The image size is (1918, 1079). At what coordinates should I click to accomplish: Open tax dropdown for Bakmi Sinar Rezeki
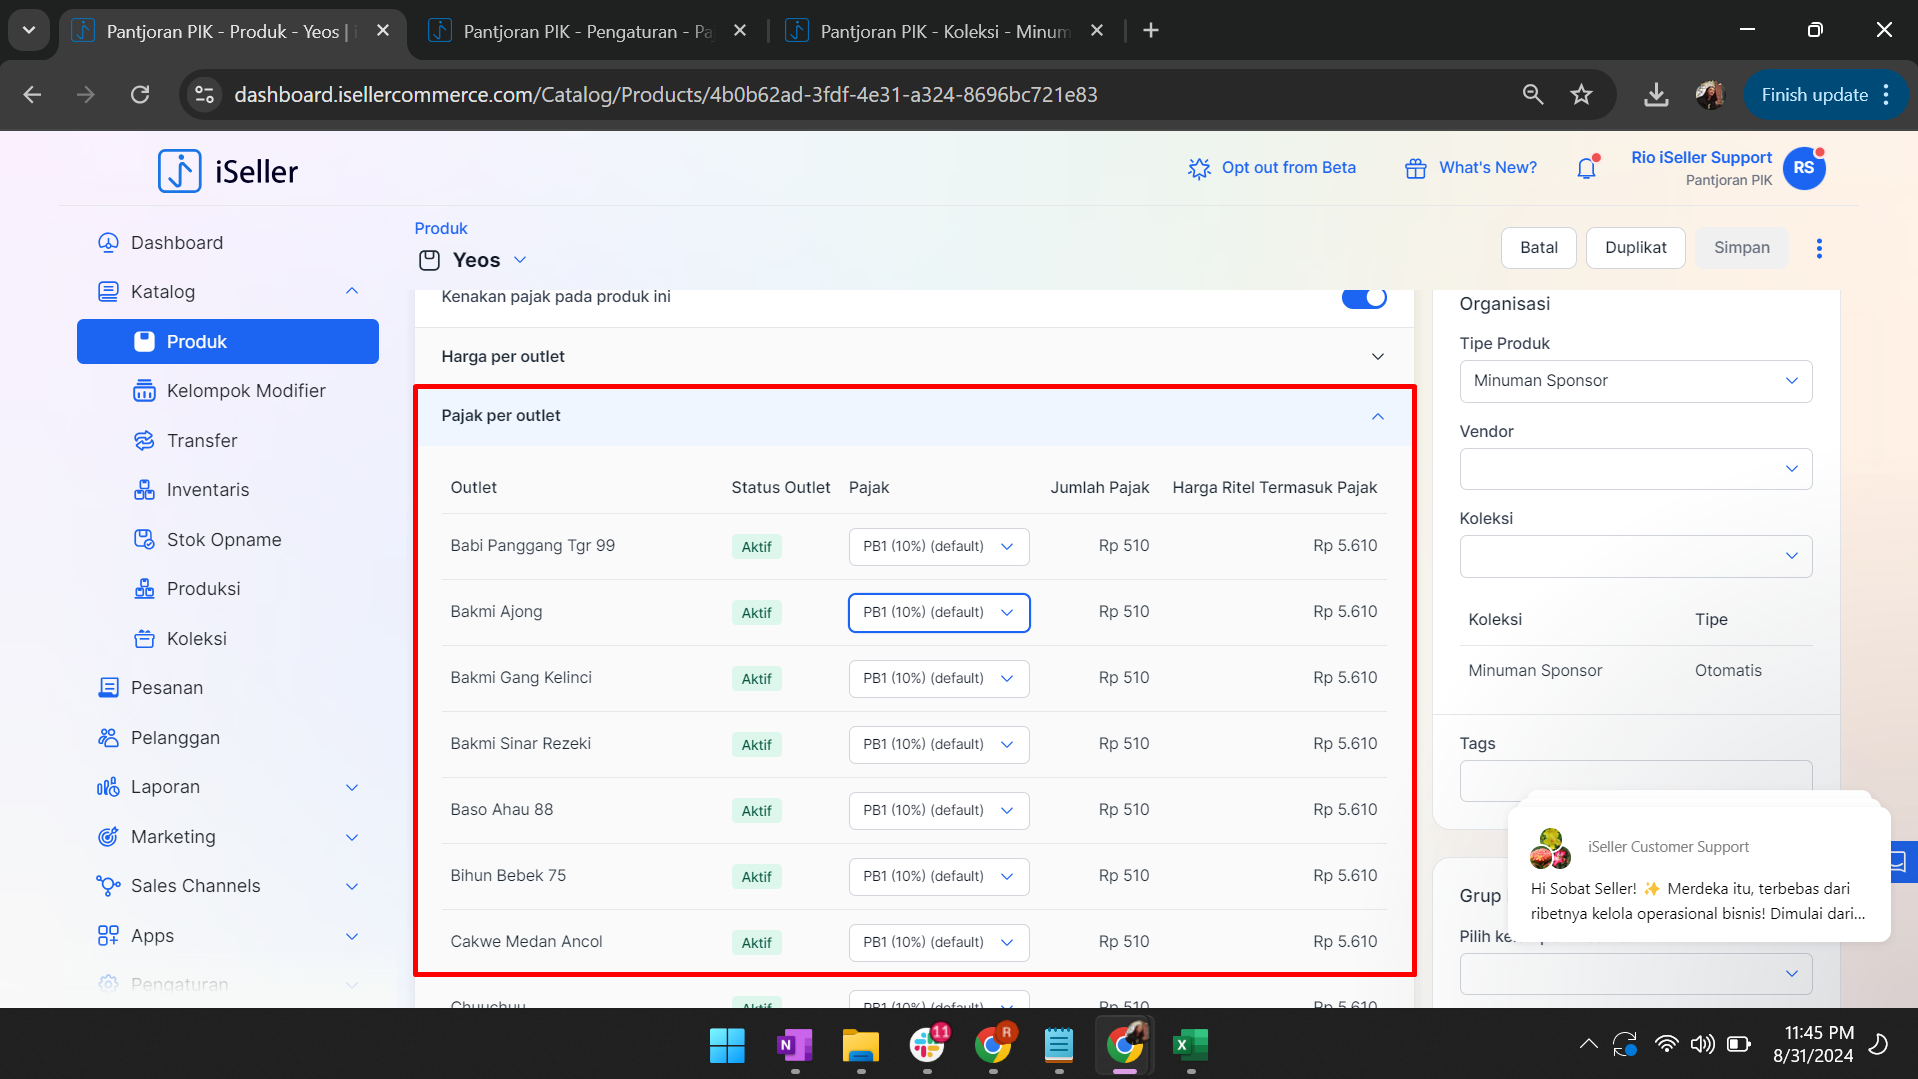click(x=938, y=745)
